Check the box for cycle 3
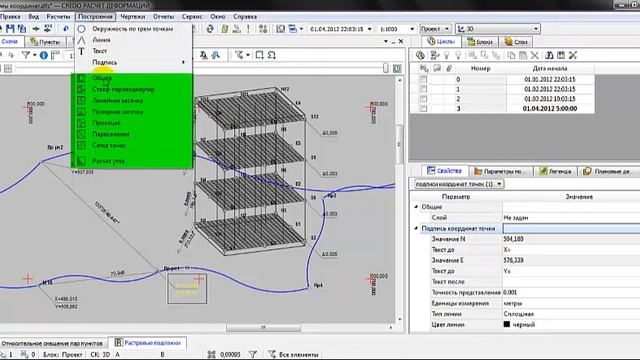 click(x=424, y=109)
